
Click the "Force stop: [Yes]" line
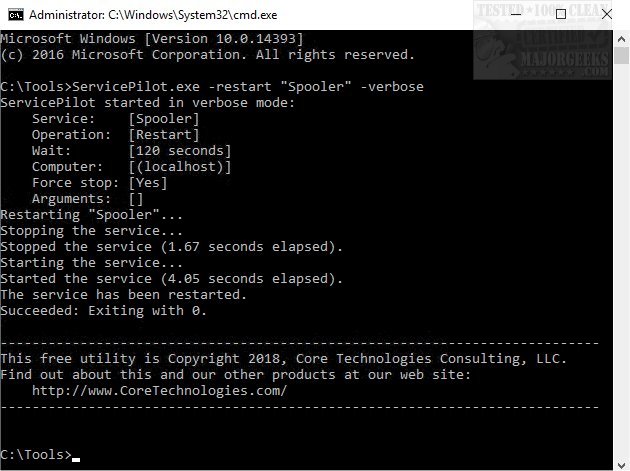[x=99, y=183]
